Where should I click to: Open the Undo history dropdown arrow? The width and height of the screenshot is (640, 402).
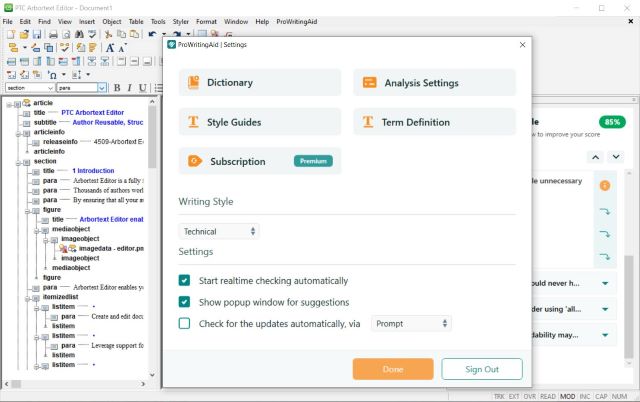164,35
